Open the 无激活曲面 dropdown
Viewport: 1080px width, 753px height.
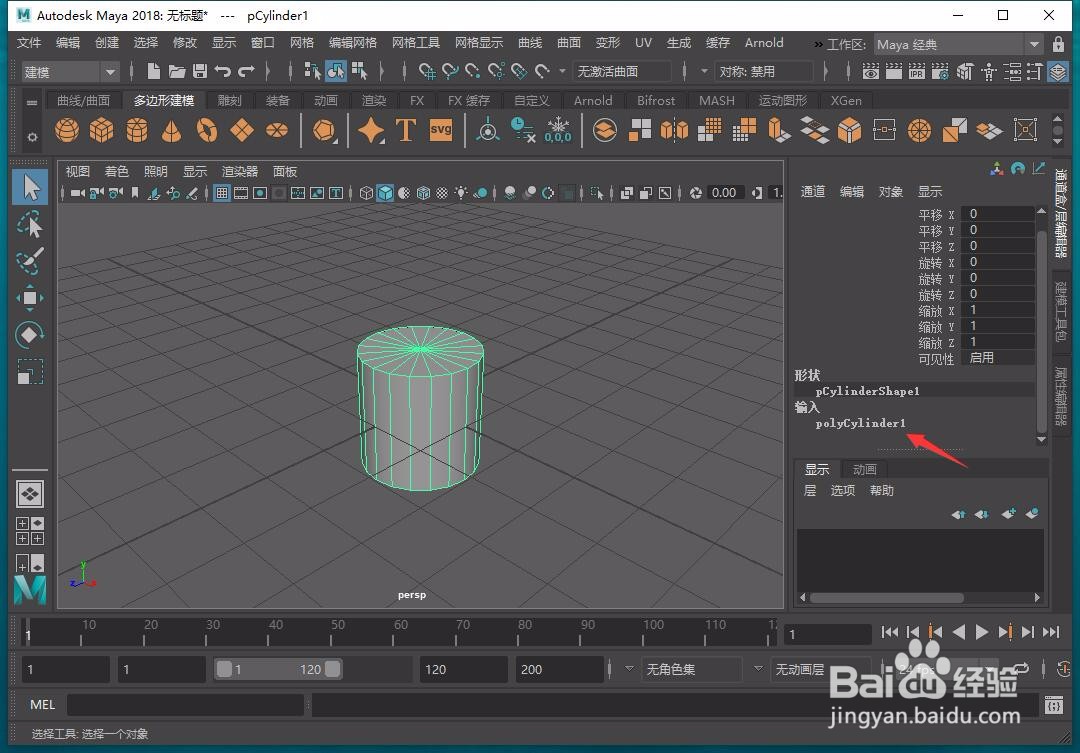[x=621, y=71]
